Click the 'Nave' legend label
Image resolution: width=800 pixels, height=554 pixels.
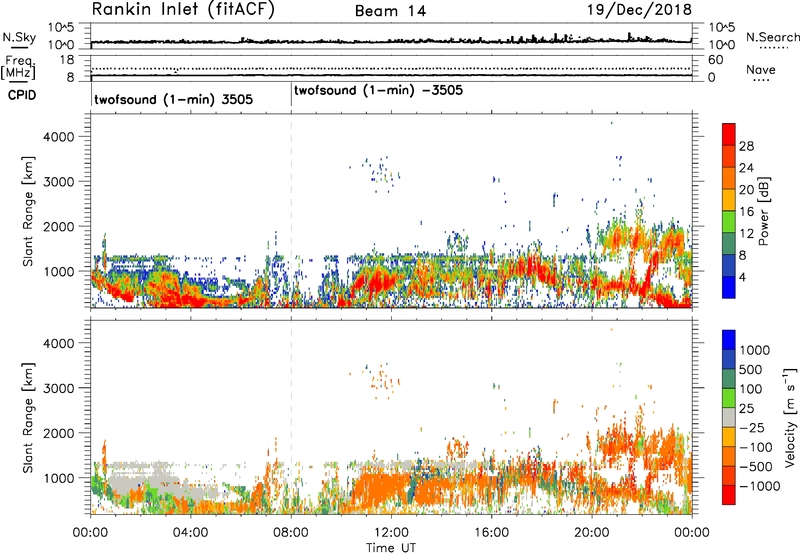point(761,70)
